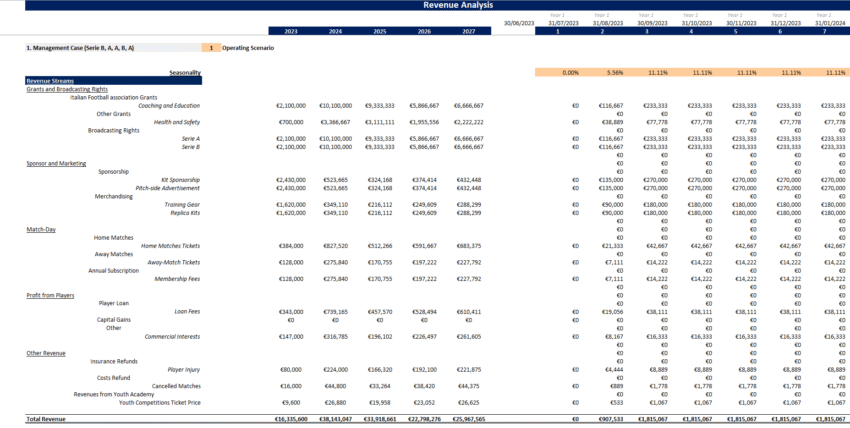Select the 'Player Injury' row label
850x428 pixels.
pos(184,370)
